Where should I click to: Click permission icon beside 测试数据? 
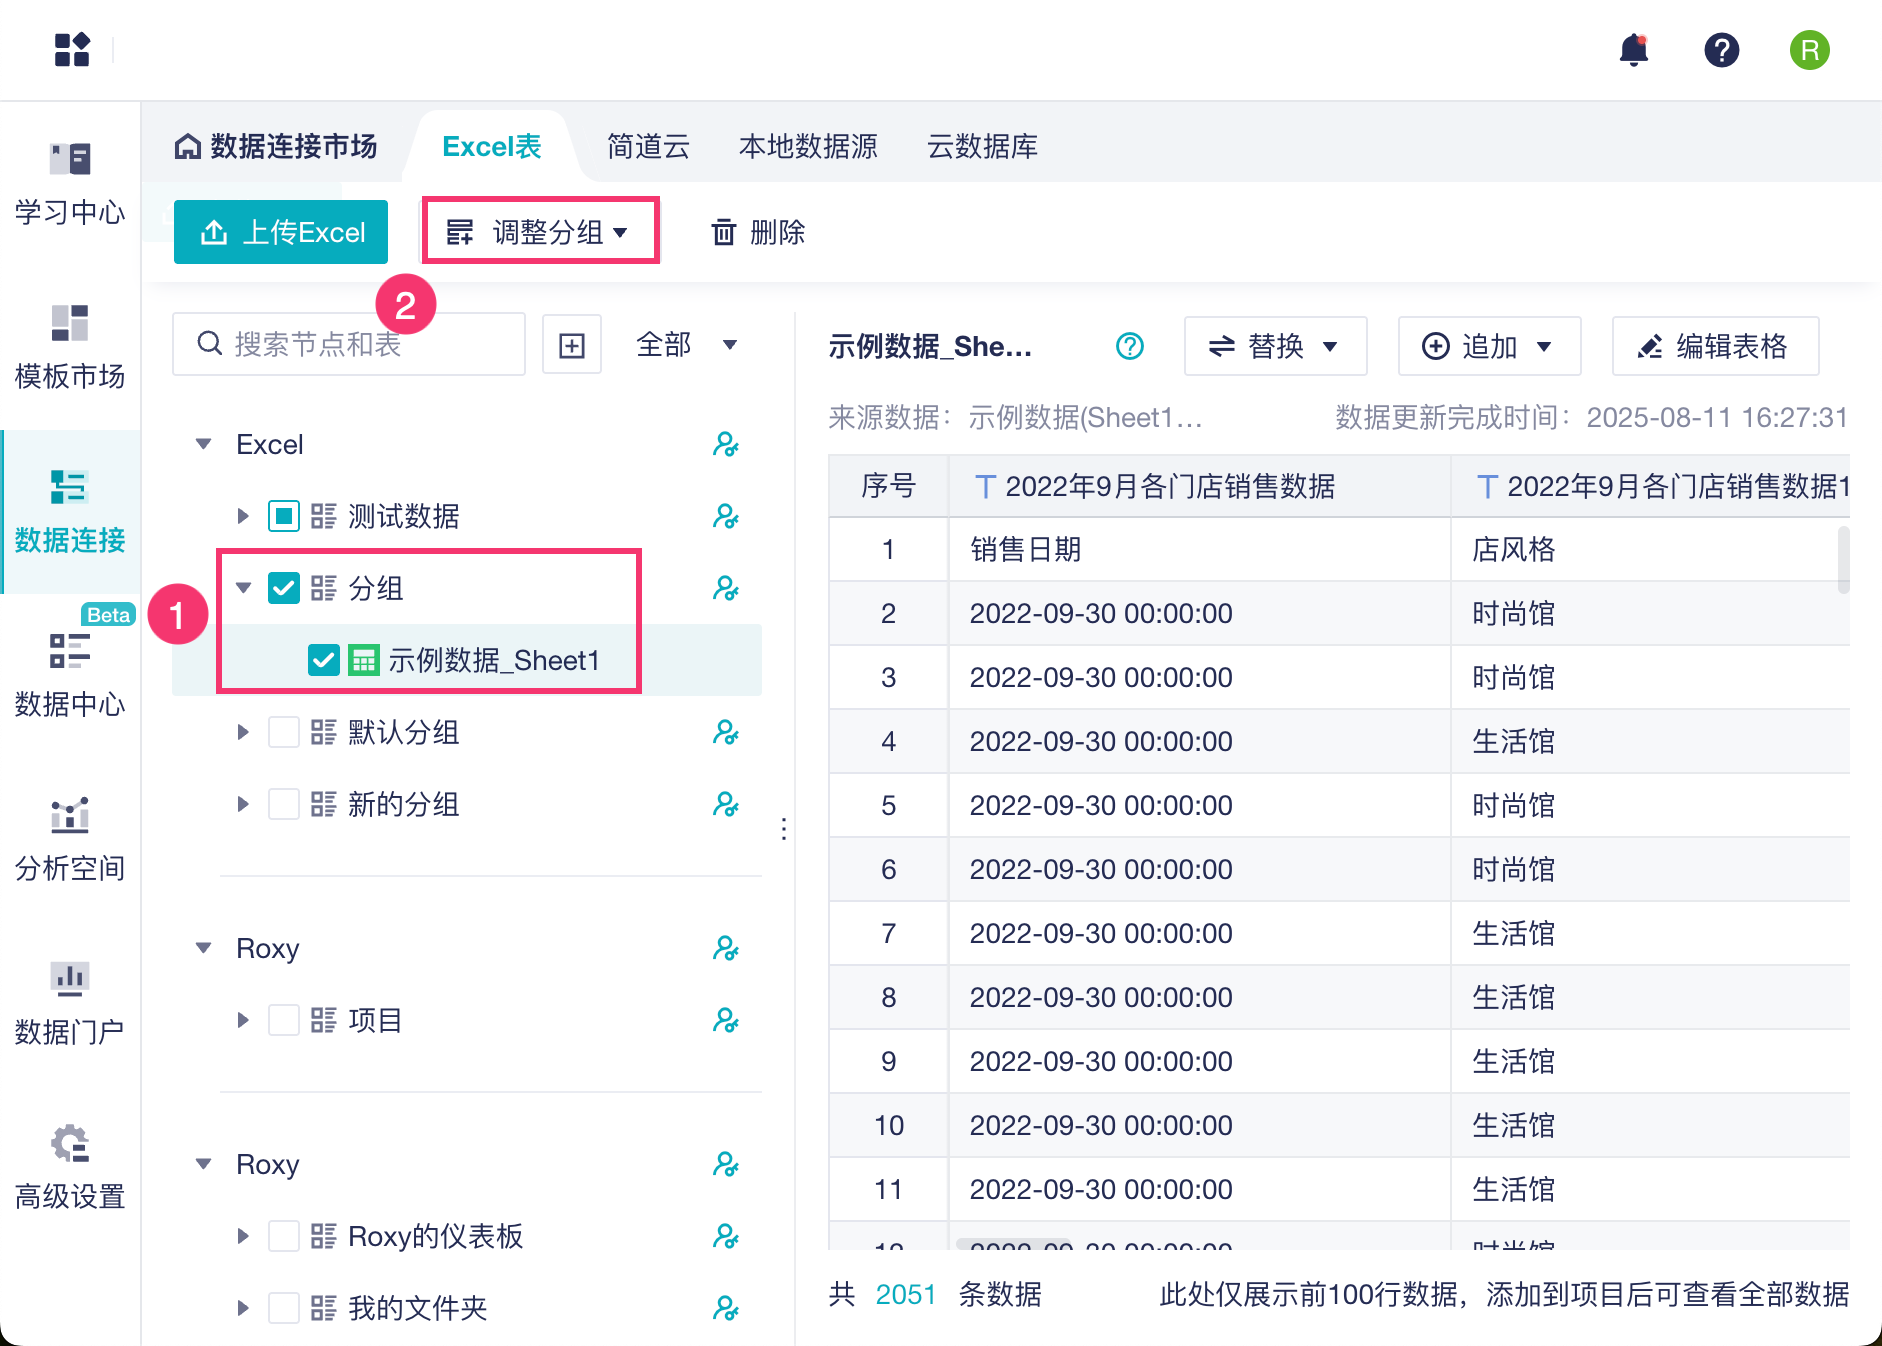coord(726,516)
